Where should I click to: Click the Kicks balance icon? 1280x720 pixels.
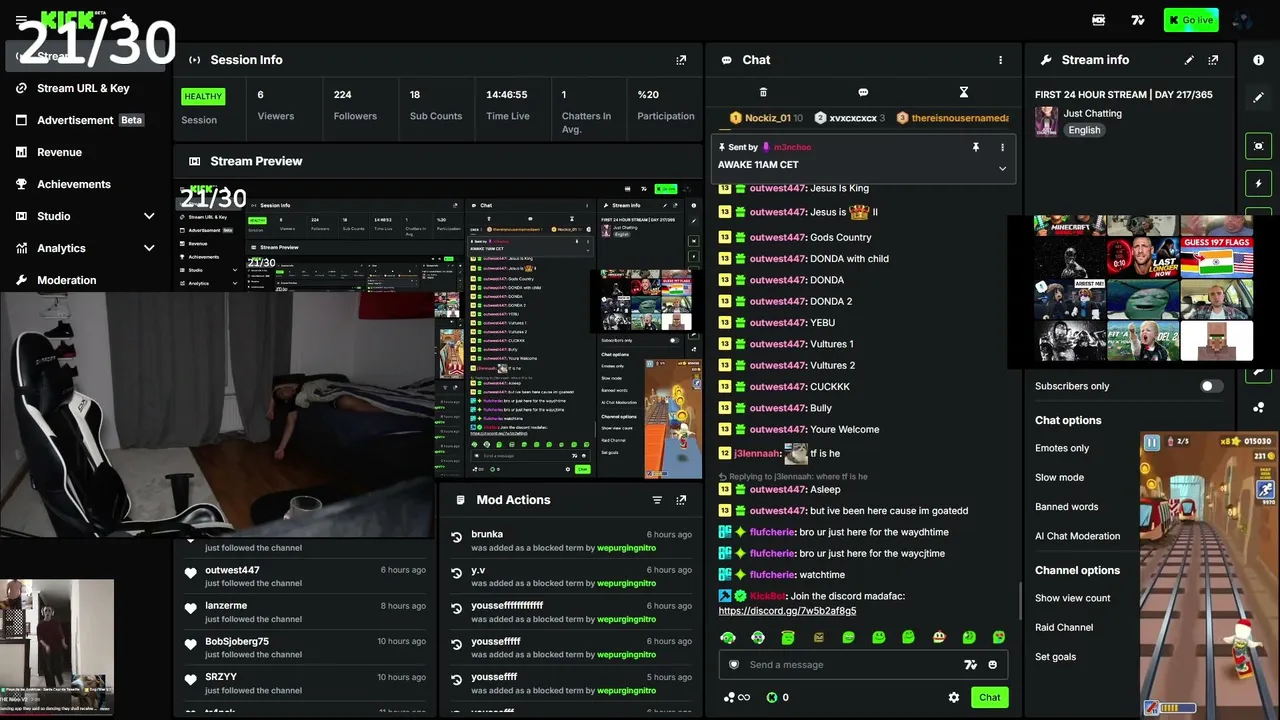point(772,697)
